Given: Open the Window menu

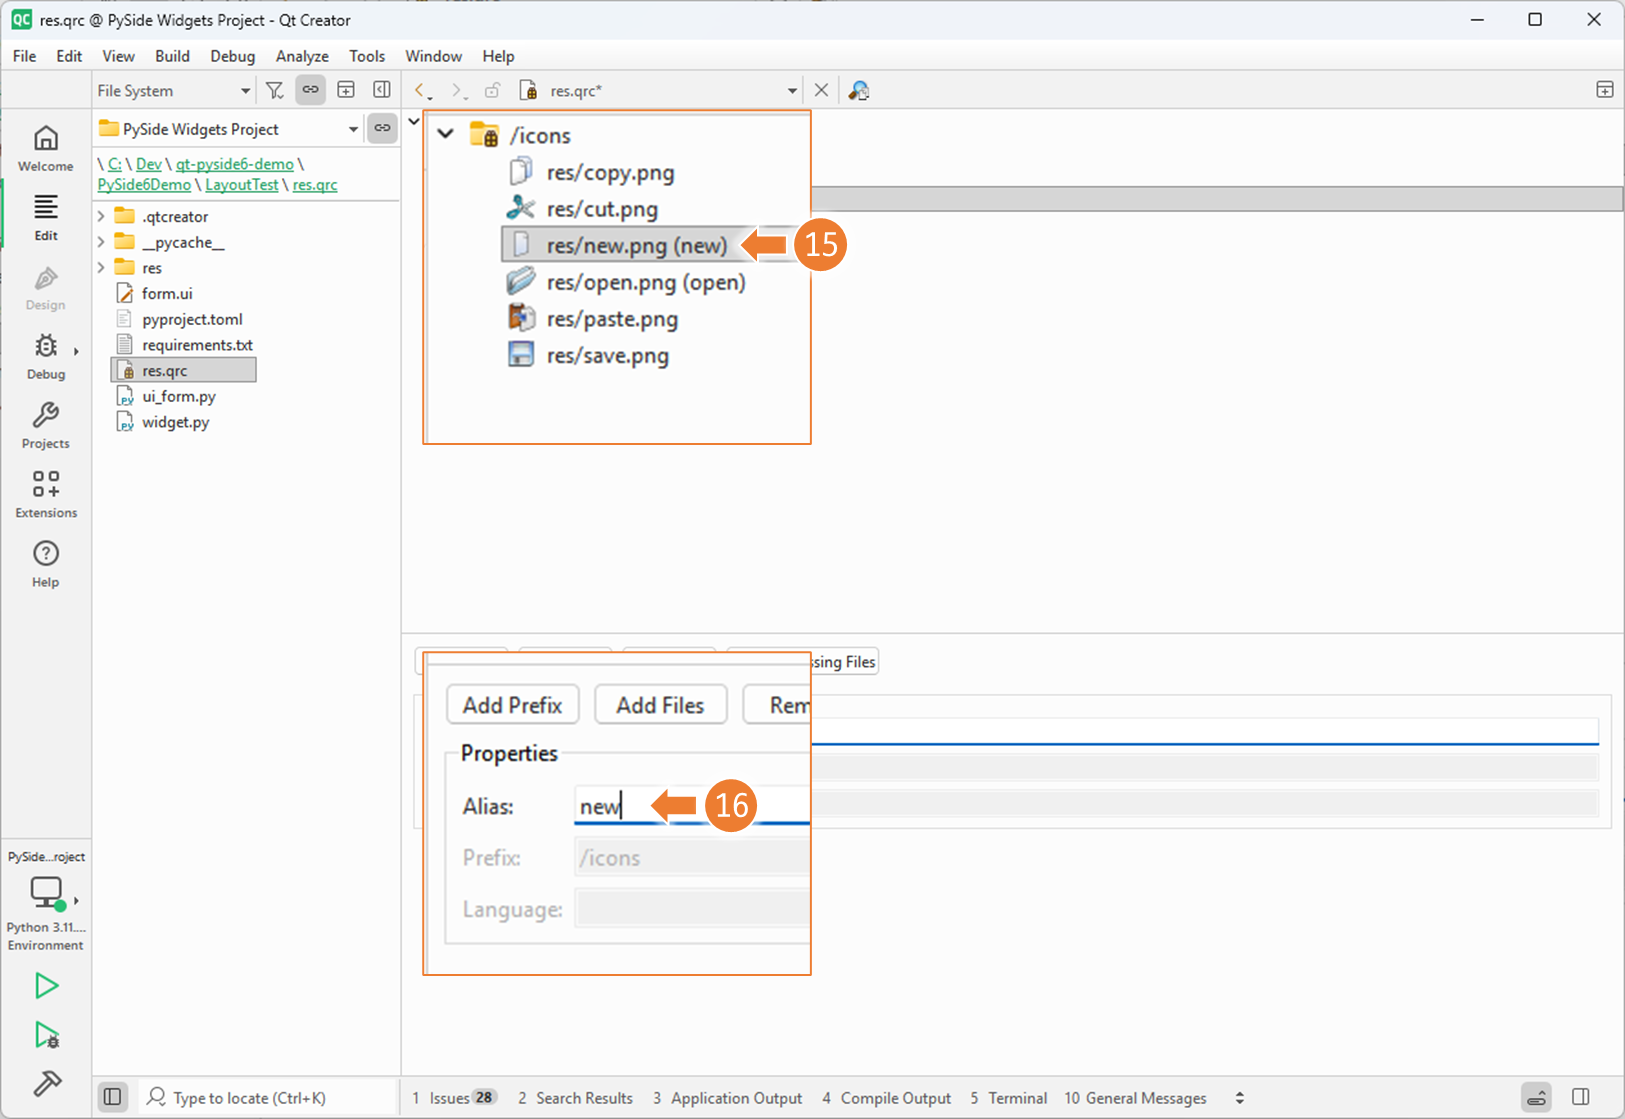Looking at the screenshot, I should [x=433, y=56].
